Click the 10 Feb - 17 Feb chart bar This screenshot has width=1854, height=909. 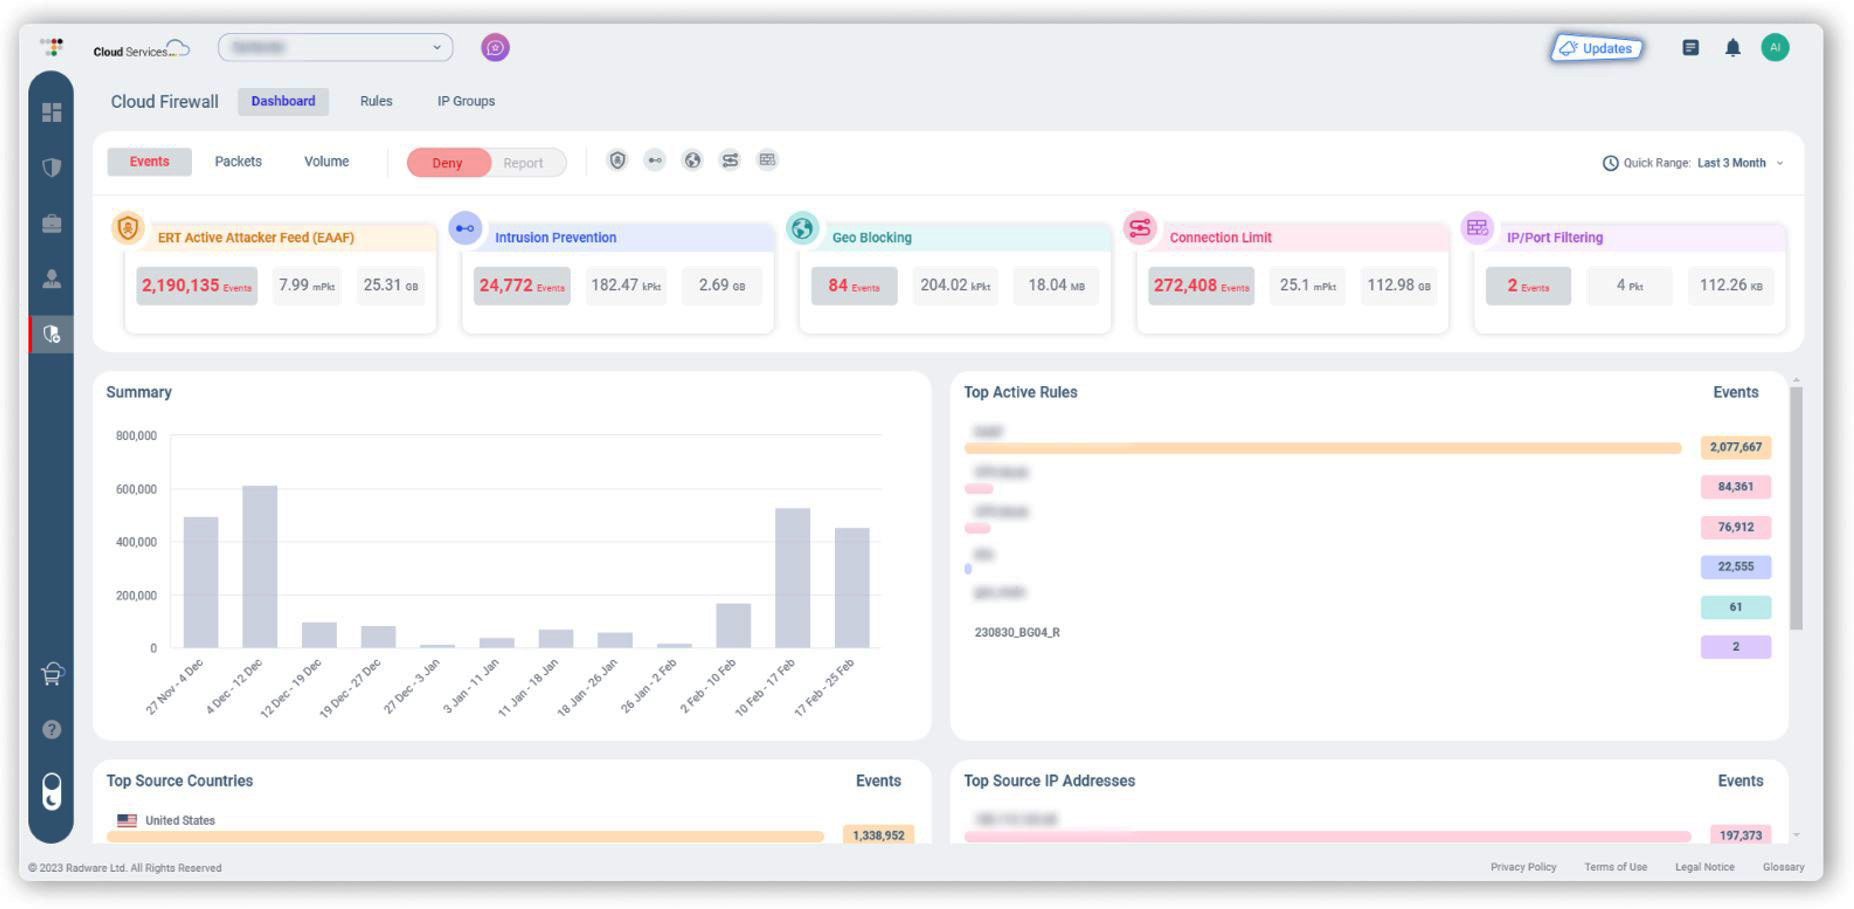pos(793,578)
